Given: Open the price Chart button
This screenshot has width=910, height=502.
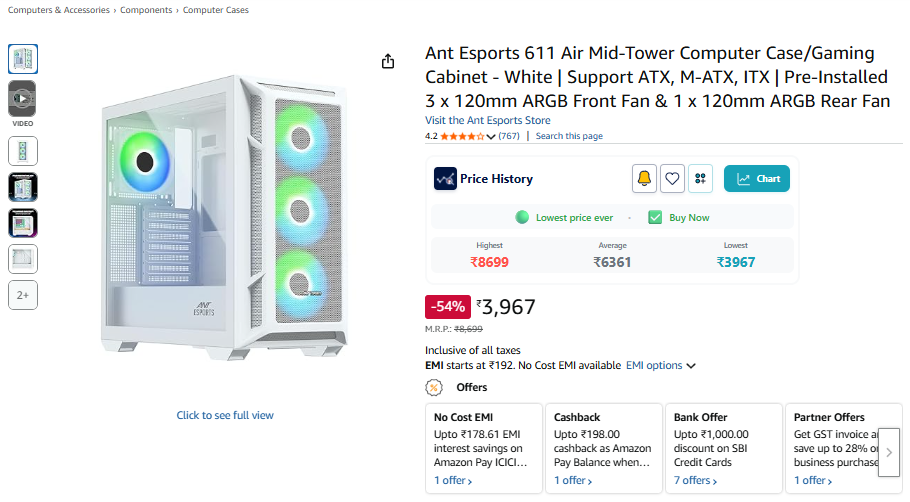Looking at the screenshot, I should (757, 179).
